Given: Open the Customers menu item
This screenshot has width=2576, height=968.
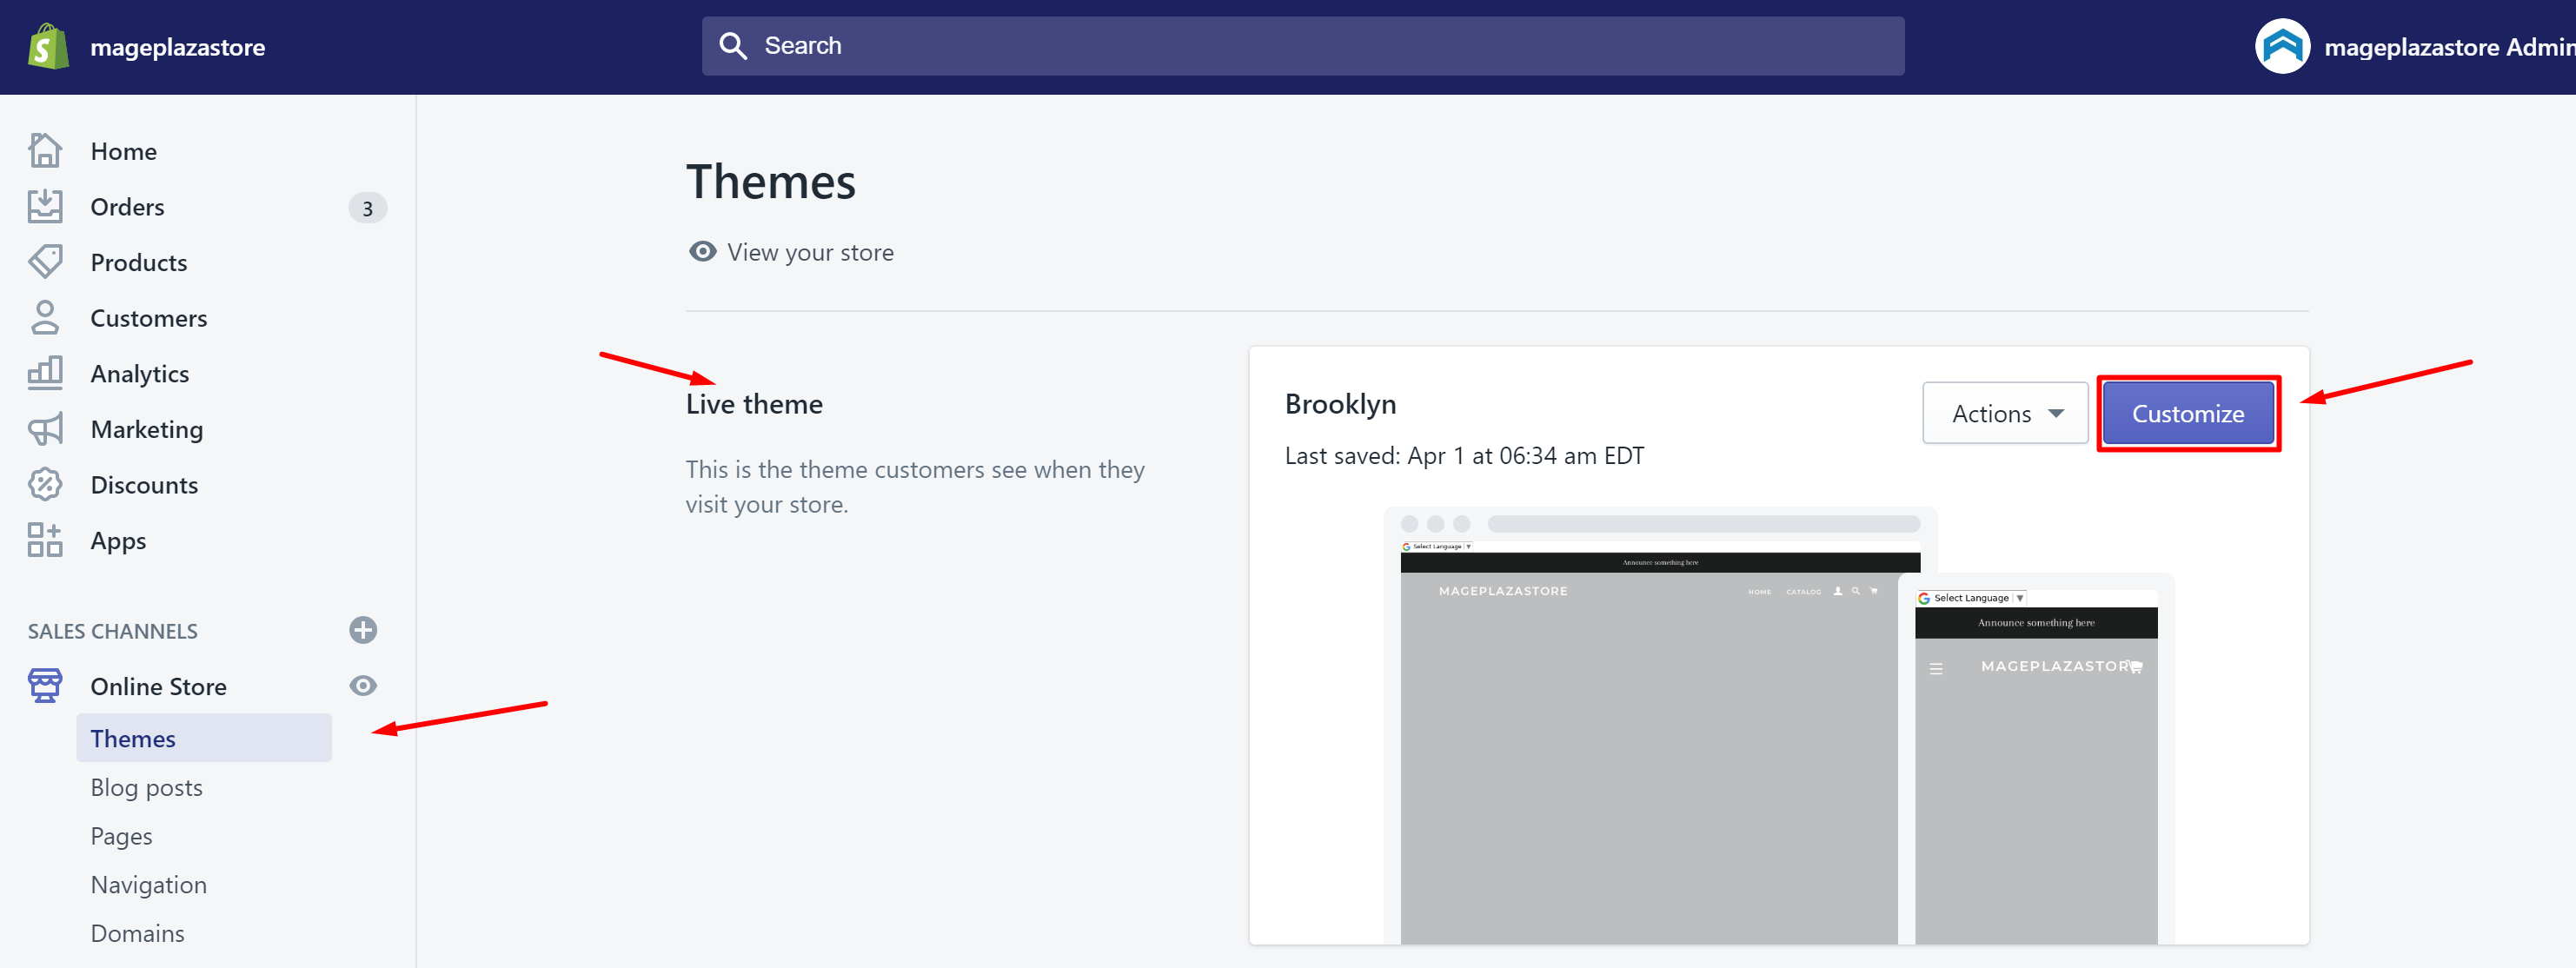Looking at the screenshot, I should (x=149, y=318).
